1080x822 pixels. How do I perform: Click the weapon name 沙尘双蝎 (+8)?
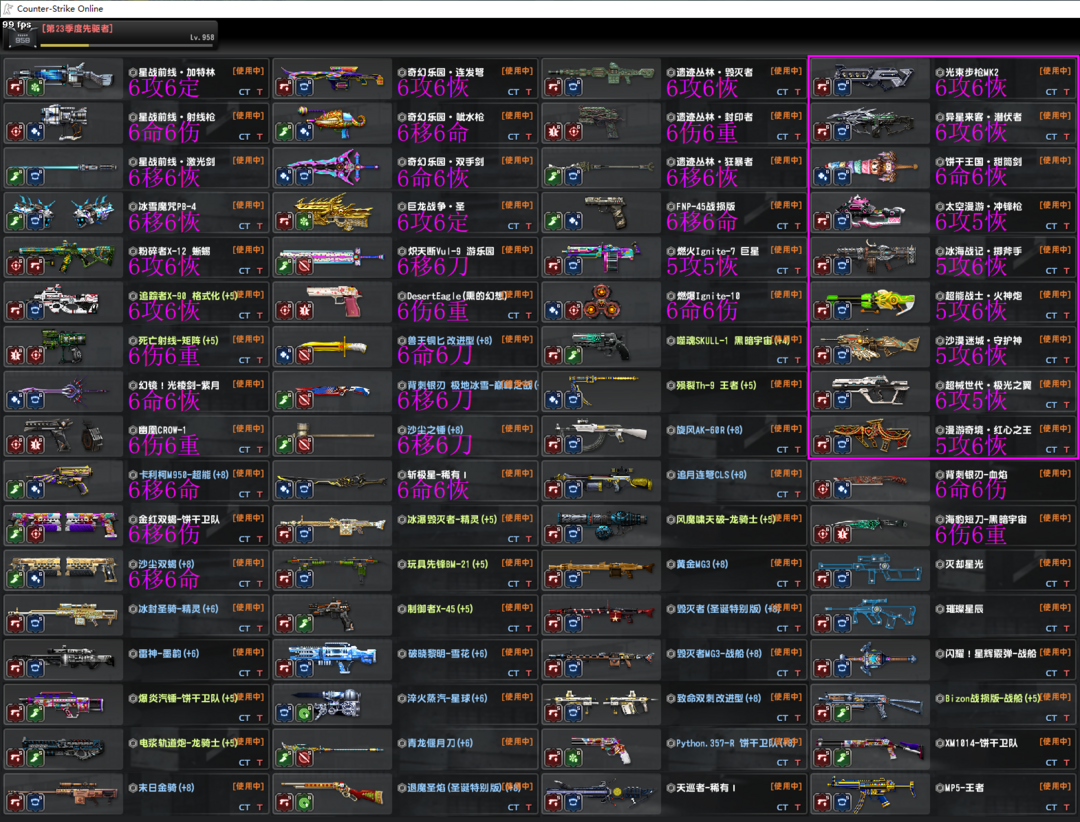(x=167, y=564)
